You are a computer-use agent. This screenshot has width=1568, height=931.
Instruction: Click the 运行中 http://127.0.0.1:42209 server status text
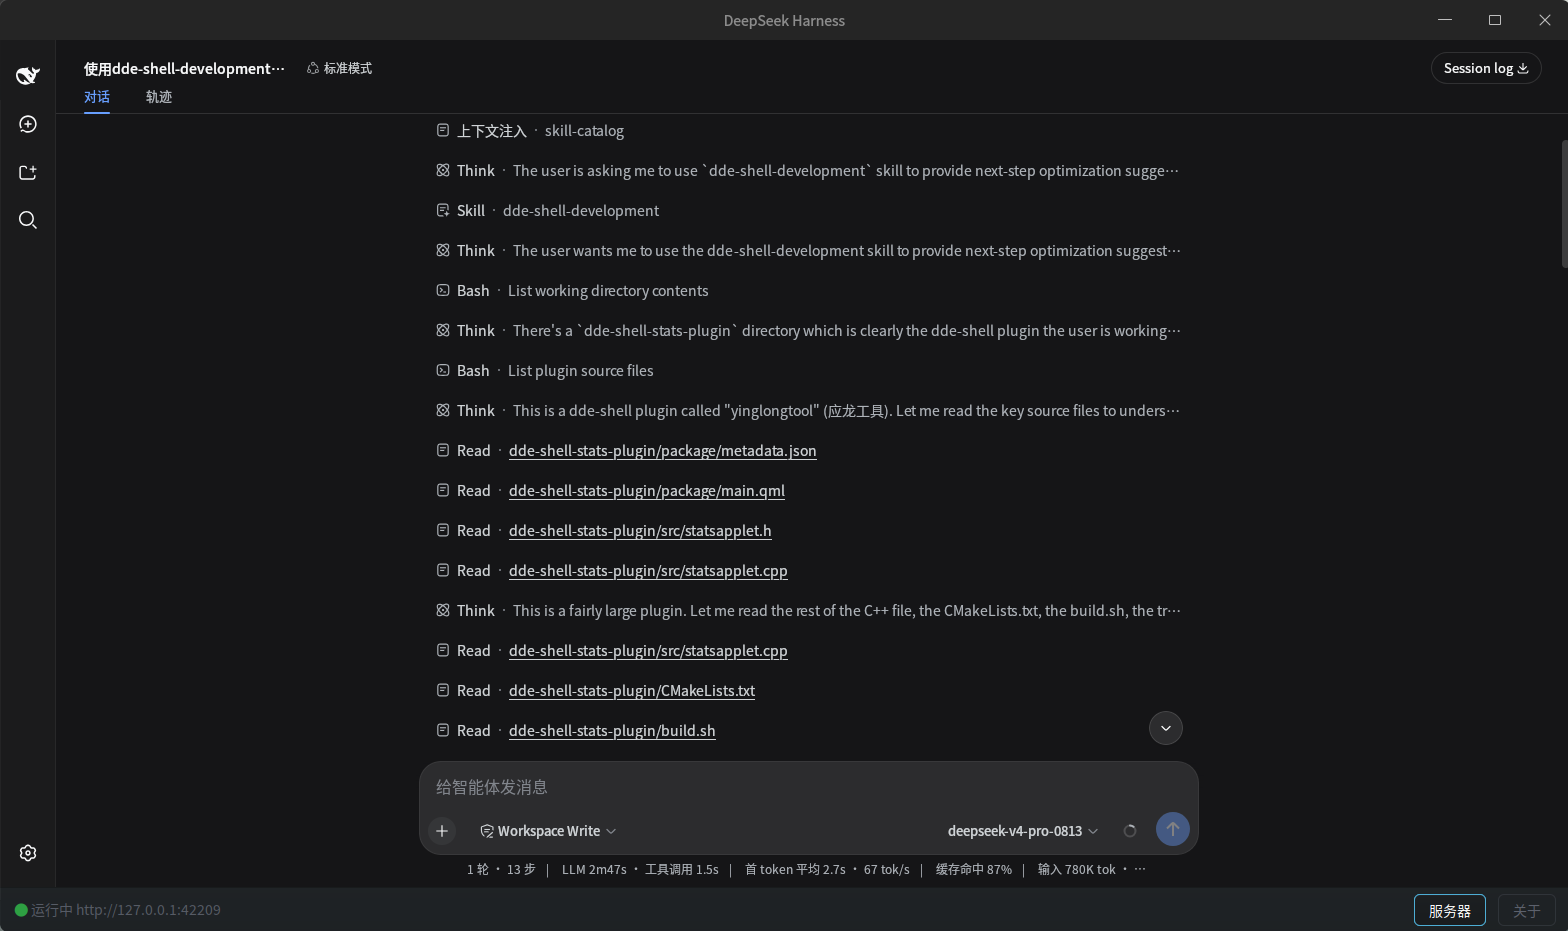tap(126, 910)
